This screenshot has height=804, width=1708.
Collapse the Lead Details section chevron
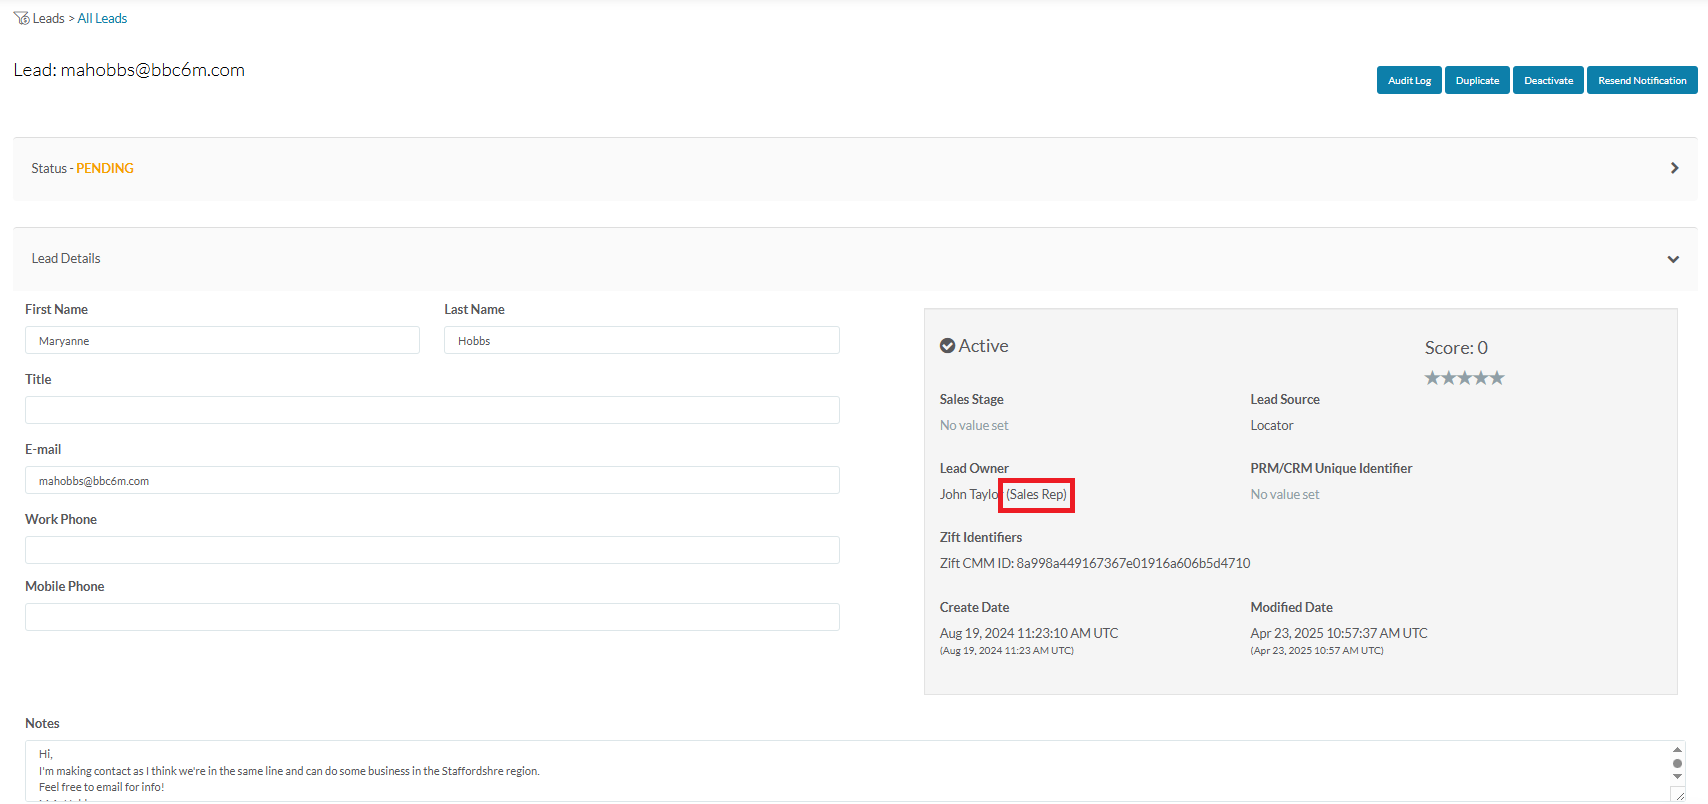coord(1673,259)
